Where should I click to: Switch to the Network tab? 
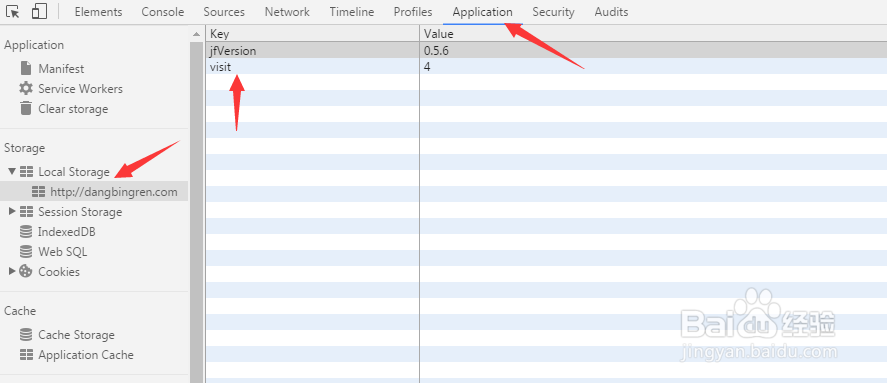pos(287,12)
